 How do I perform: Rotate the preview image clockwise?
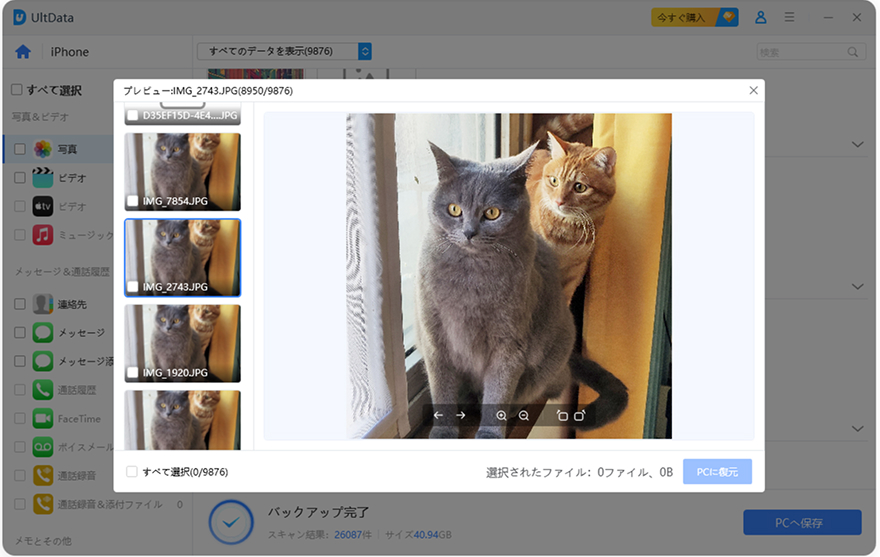pyautogui.click(x=580, y=416)
